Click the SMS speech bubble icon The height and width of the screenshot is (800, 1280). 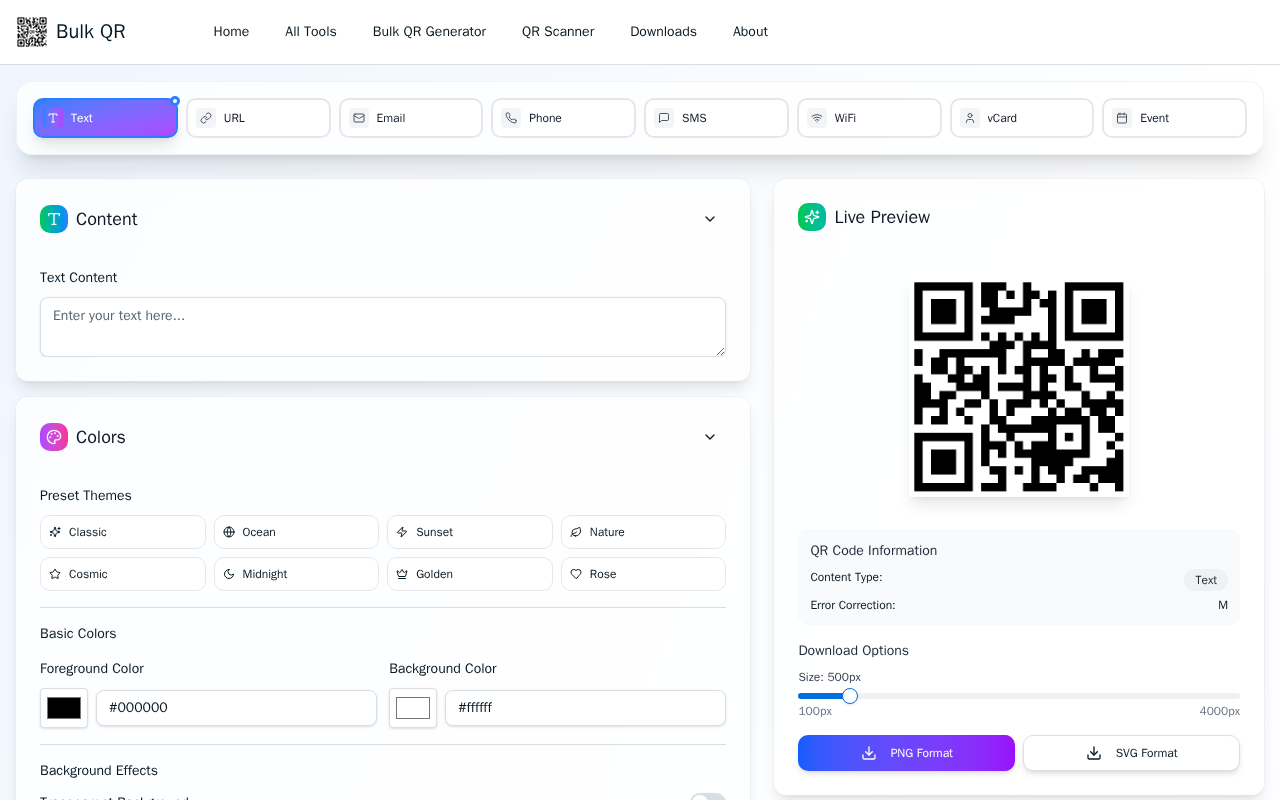coord(664,118)
